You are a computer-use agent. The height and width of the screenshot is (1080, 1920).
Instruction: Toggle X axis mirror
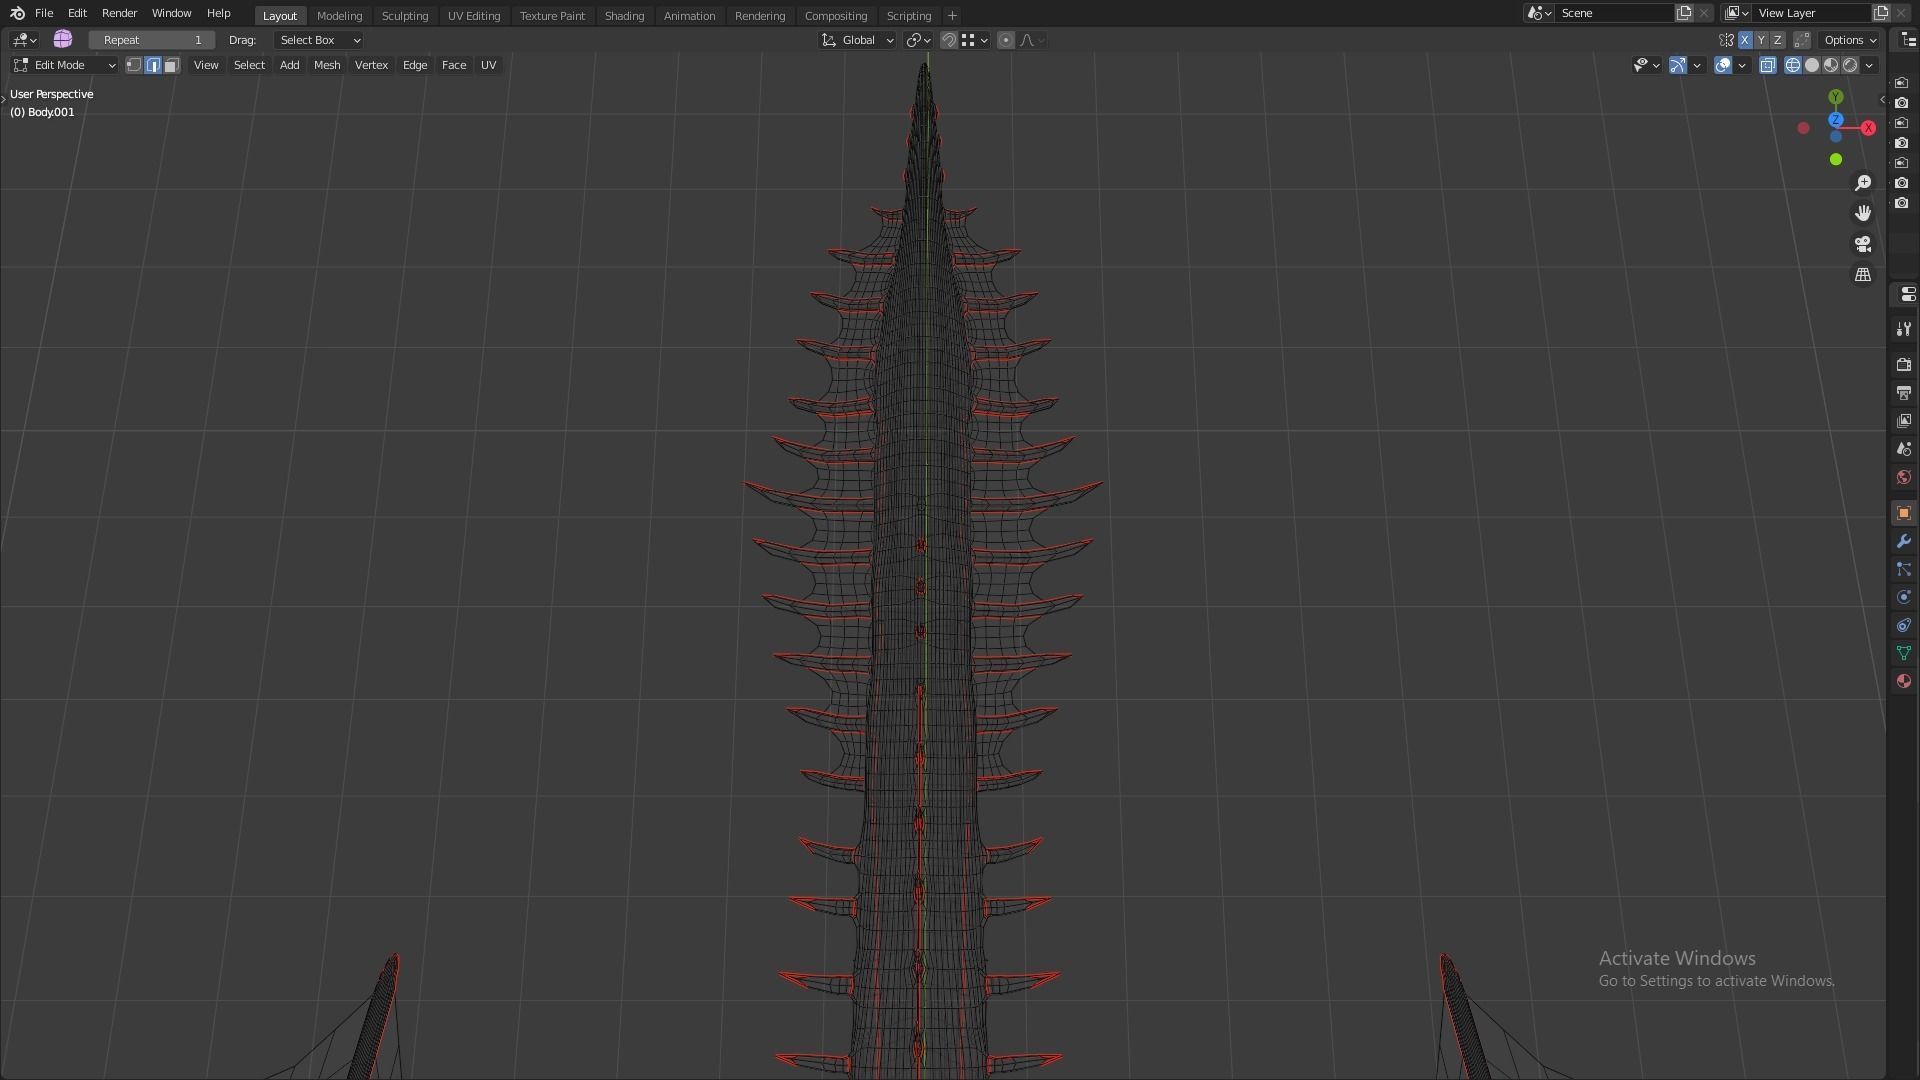[x=1745, y=40]
